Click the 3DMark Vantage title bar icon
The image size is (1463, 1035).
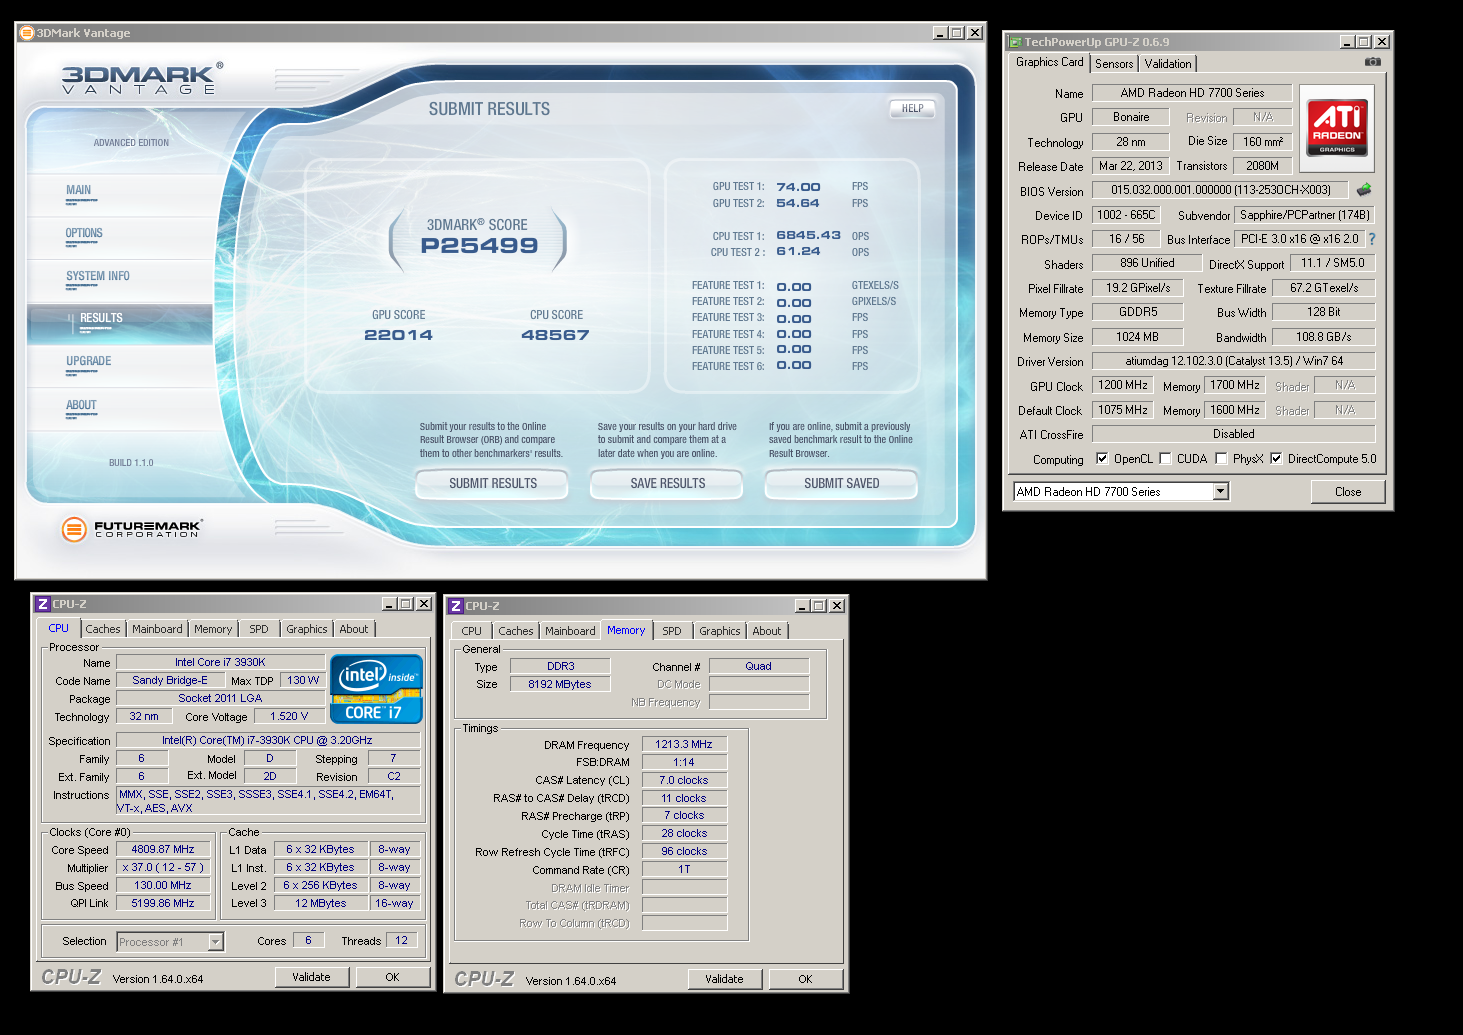coord(27,33)
